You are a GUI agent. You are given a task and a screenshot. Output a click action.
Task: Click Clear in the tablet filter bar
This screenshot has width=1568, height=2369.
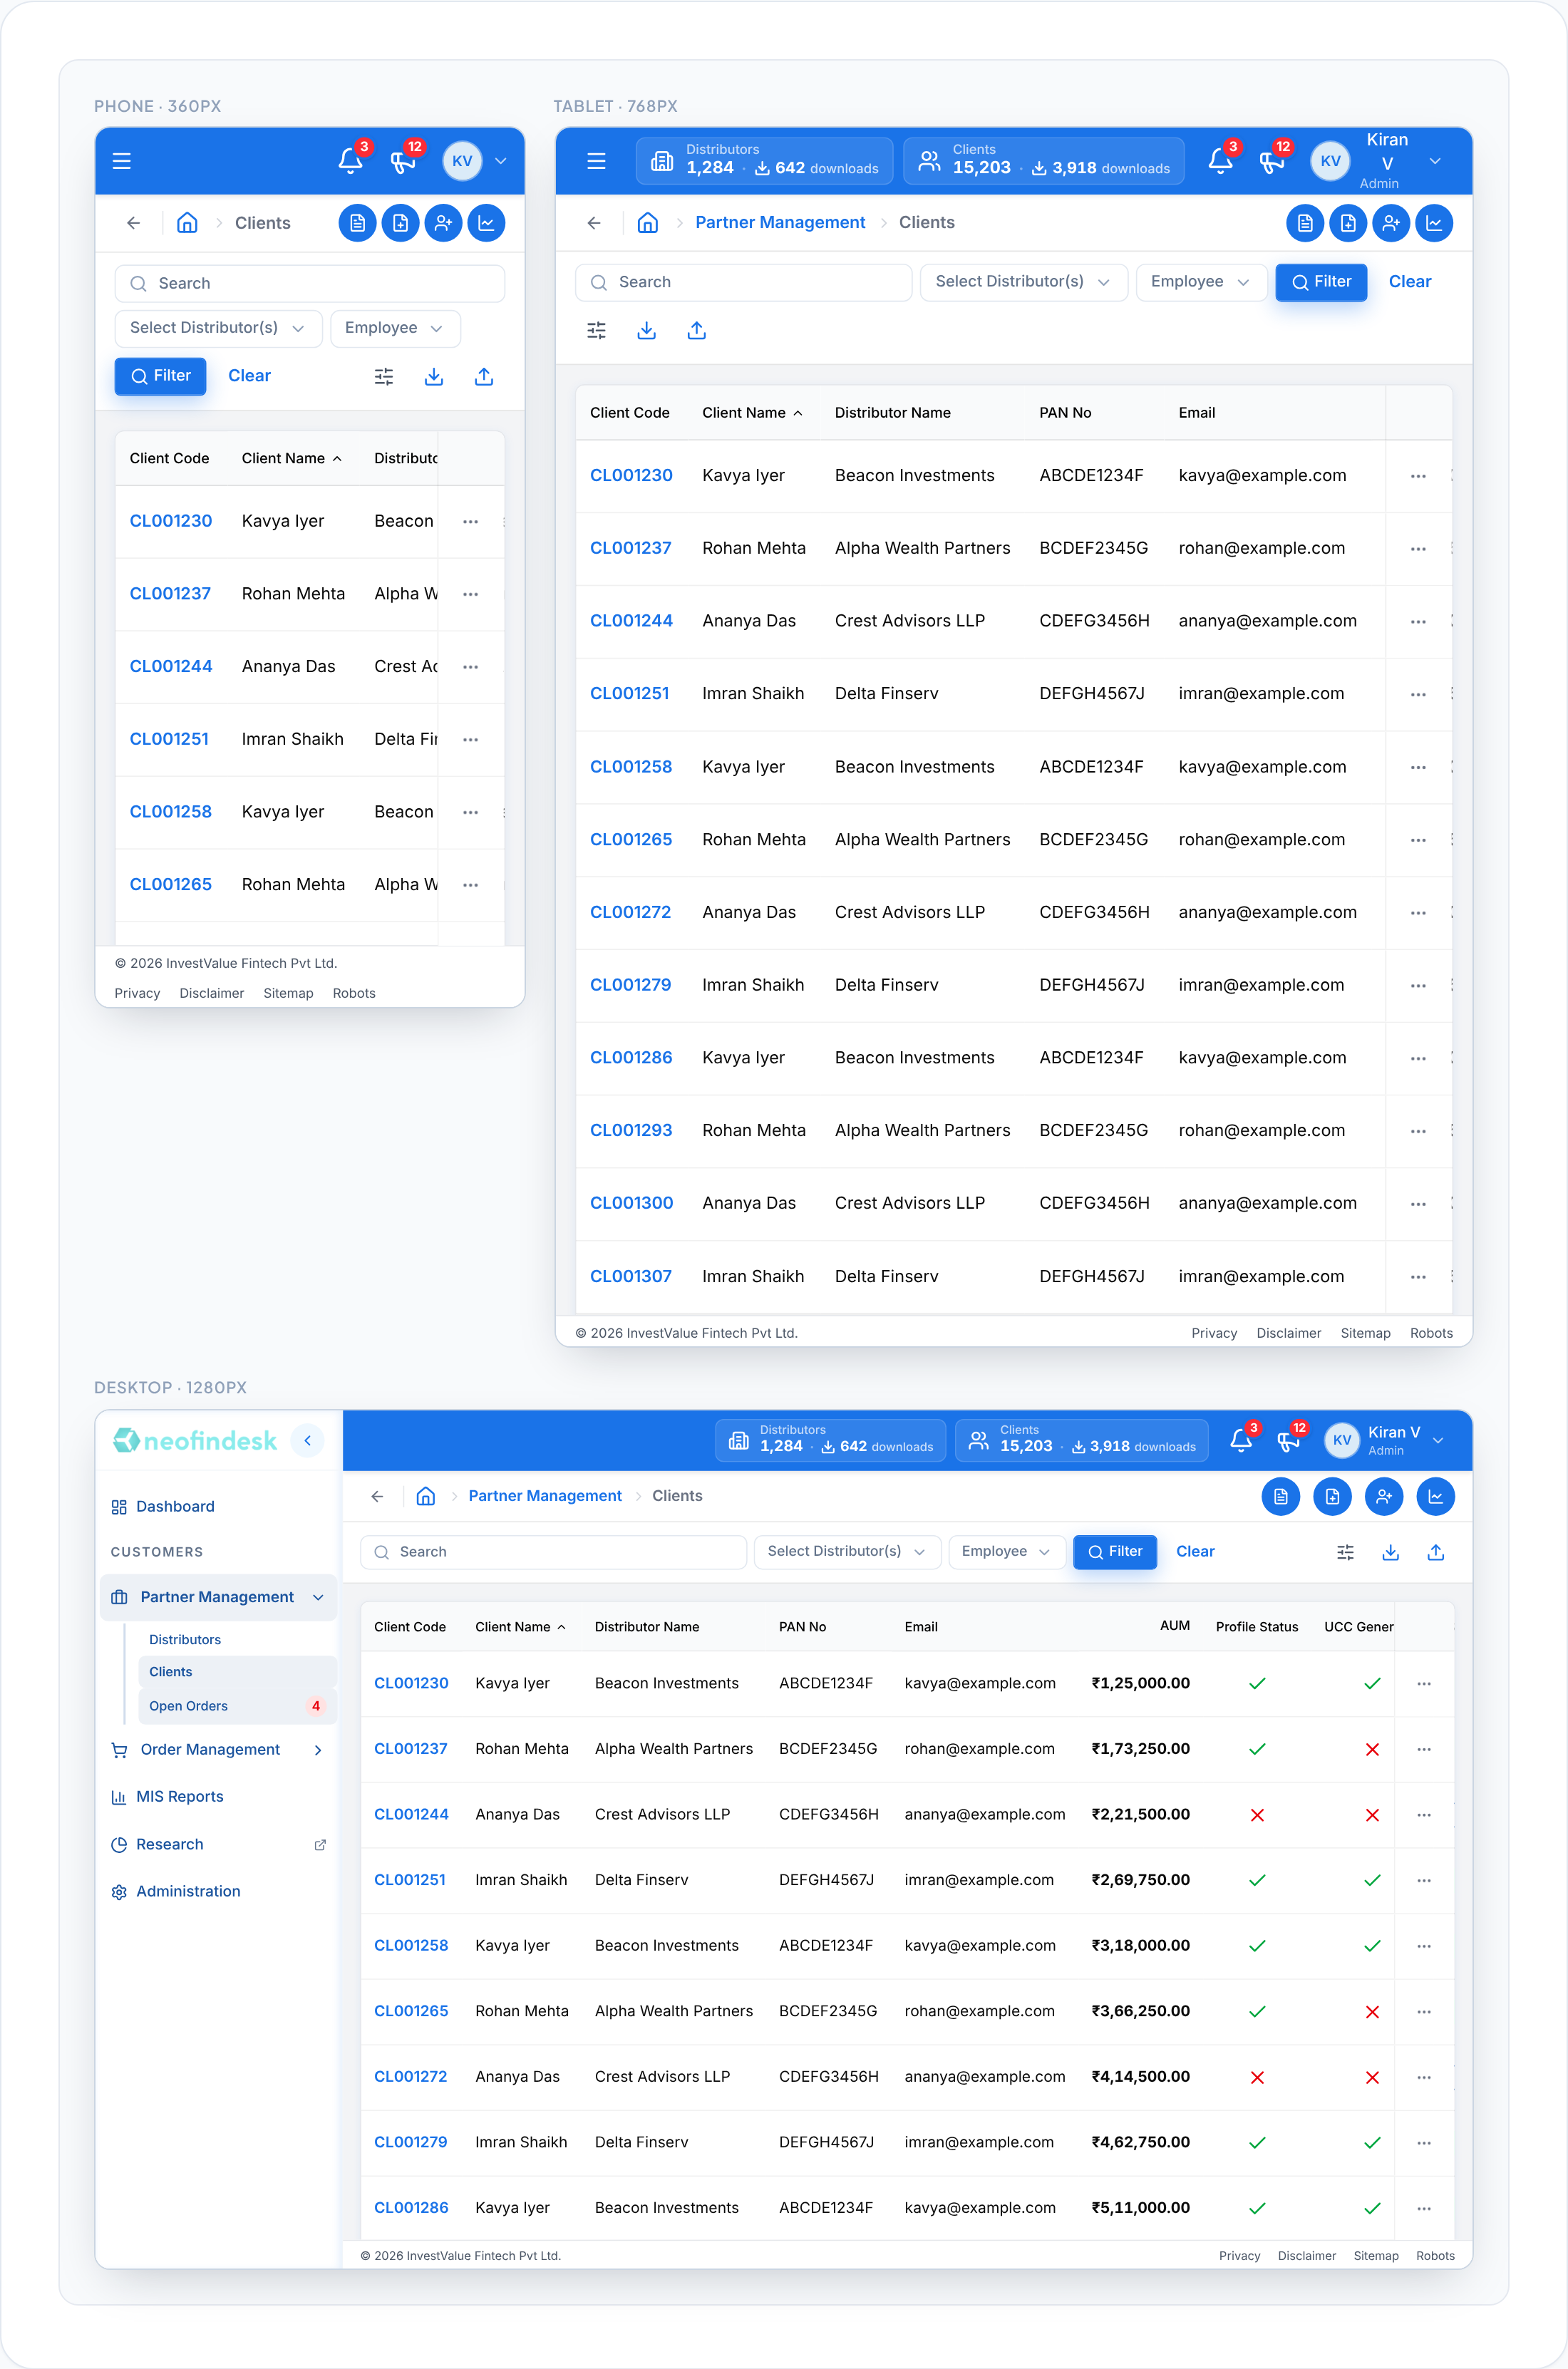click(x=1410, y=282)
